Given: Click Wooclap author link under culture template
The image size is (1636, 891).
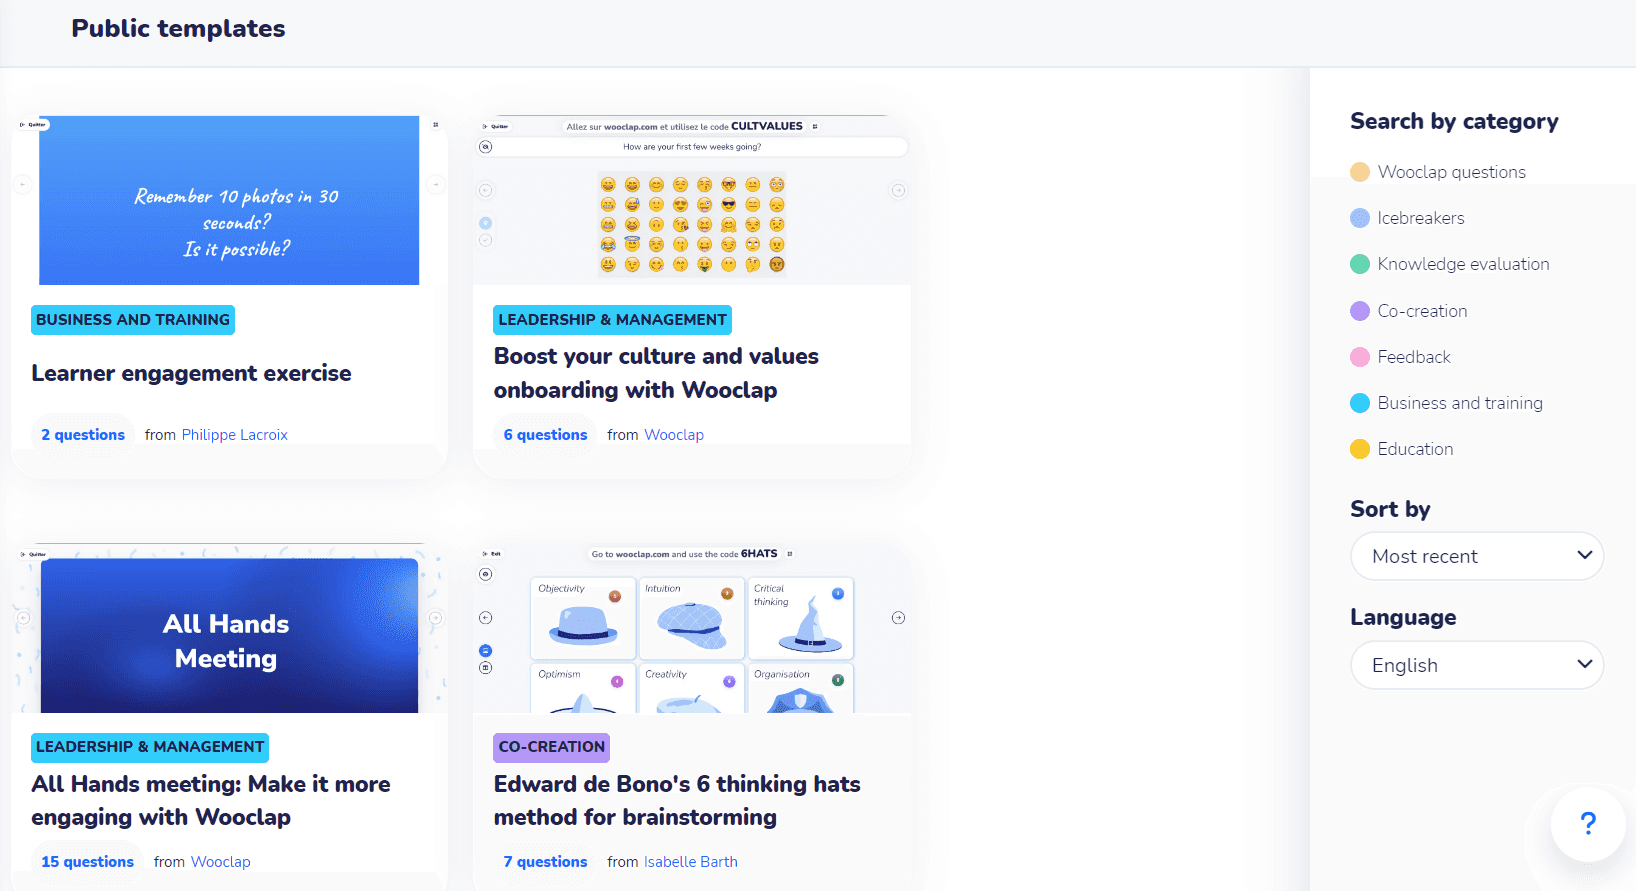Looking at the screenshot, I should tap(674, 435).
